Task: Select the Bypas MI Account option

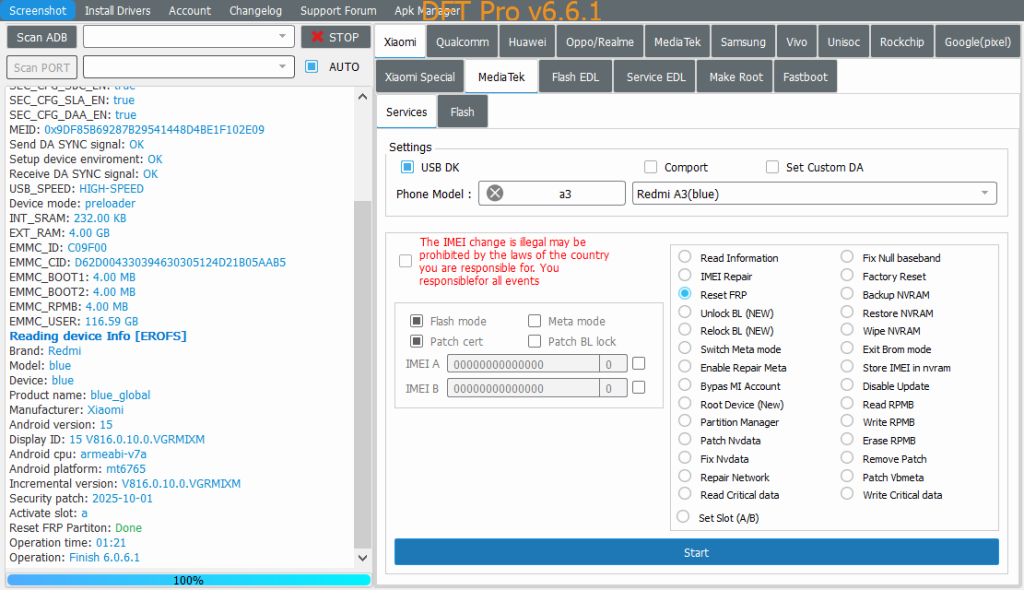Action: (684, 385)
